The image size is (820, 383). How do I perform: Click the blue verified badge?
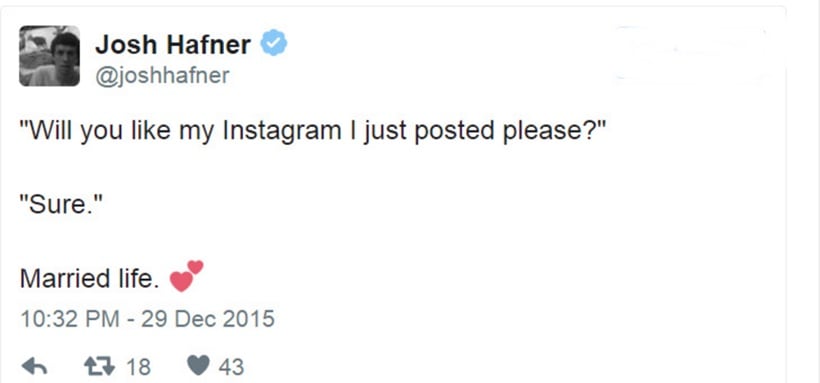coord(274,43)
